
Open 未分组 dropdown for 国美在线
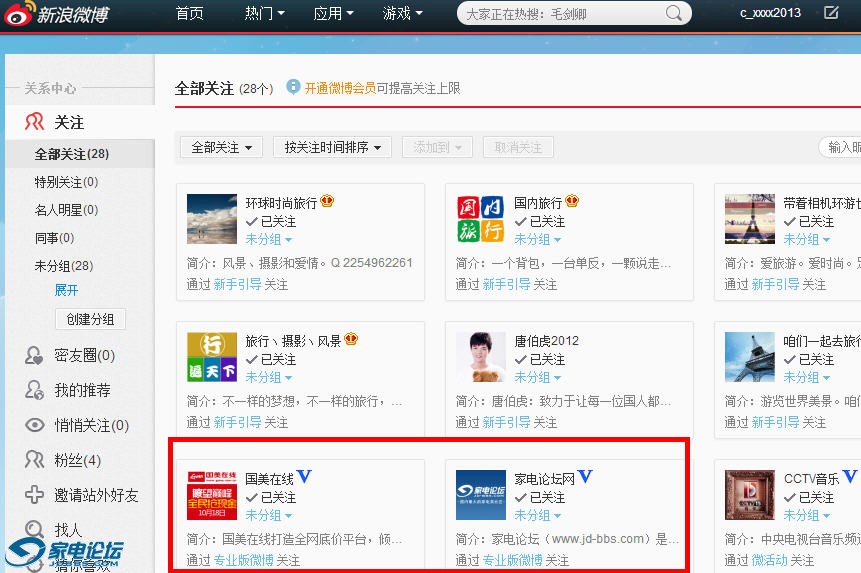pyautogui.click(x=269, y=515)
